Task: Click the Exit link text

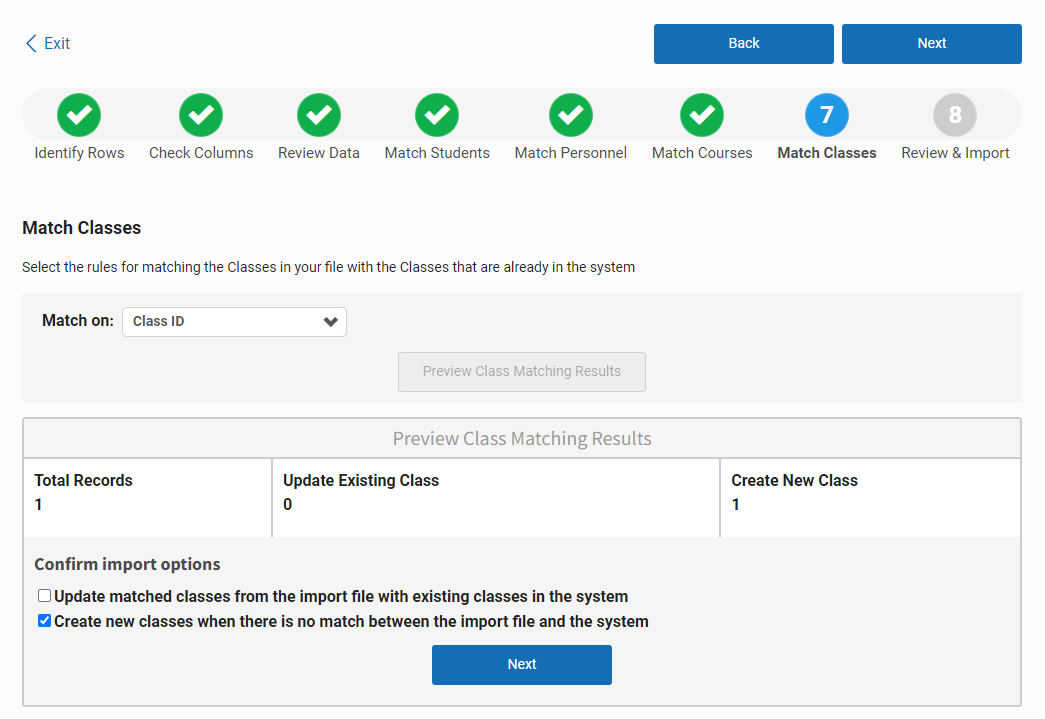Action: point(57,43)
